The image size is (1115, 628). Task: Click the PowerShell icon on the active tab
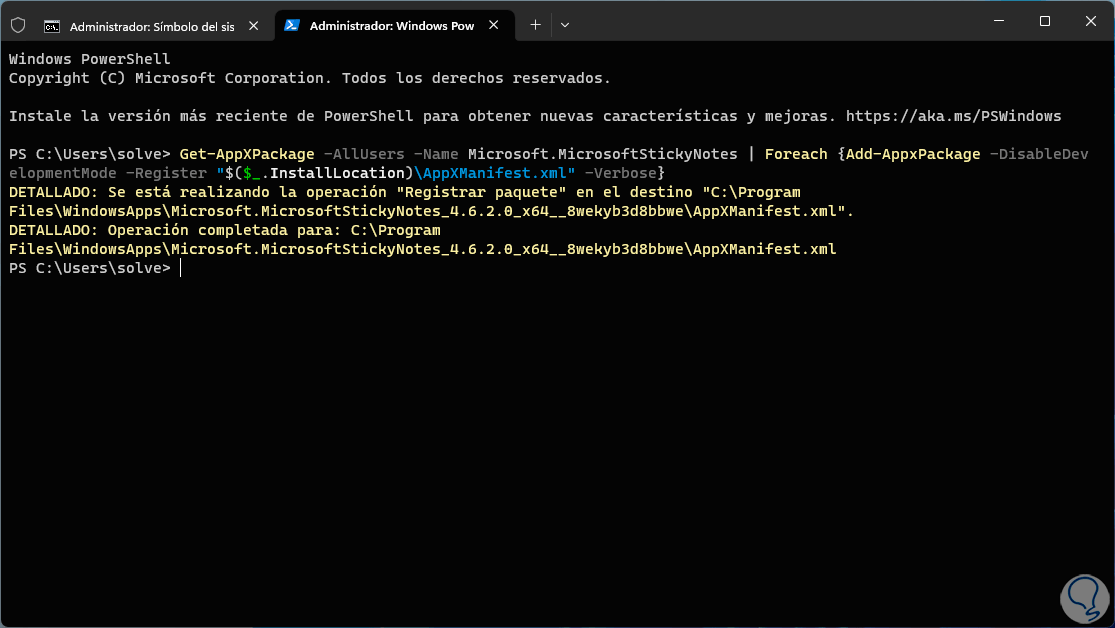[292, 25]
